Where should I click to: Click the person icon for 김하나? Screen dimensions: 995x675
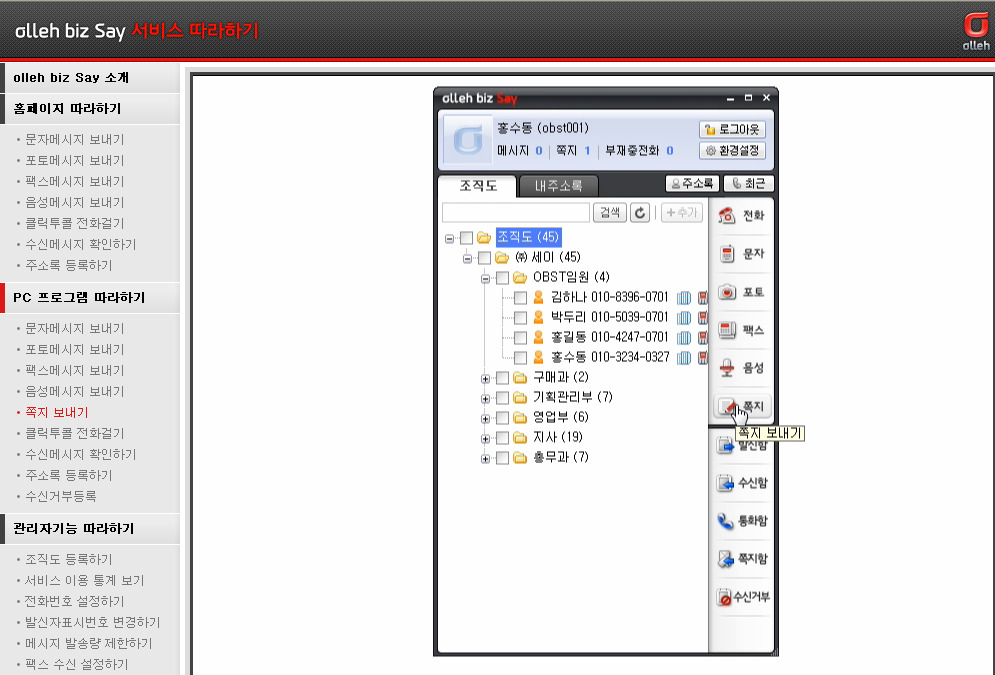point(538,297)
